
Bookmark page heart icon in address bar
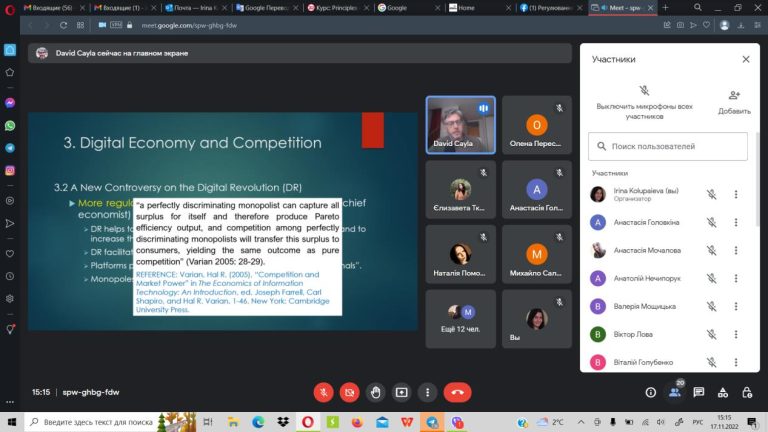[x=706, y=25]
